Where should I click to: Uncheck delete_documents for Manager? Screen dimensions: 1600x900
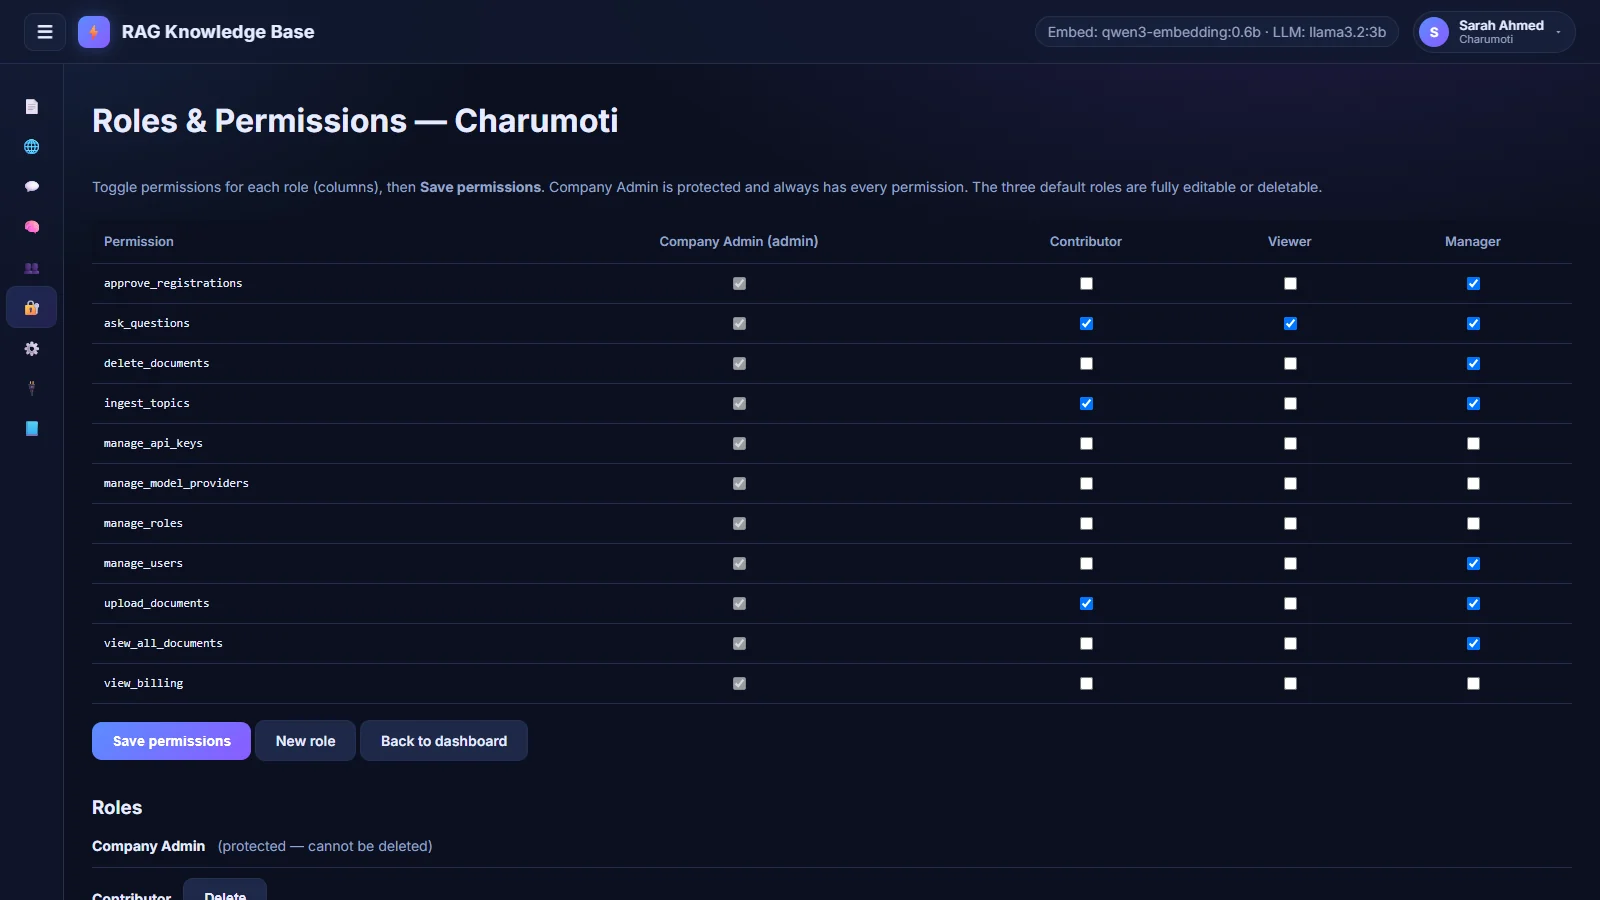tap(1473, 363)
